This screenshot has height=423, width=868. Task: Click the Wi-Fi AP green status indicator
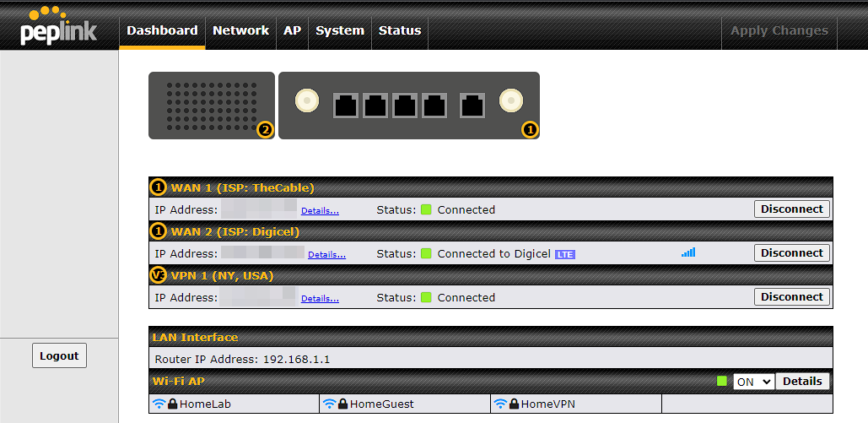point(722,381)
